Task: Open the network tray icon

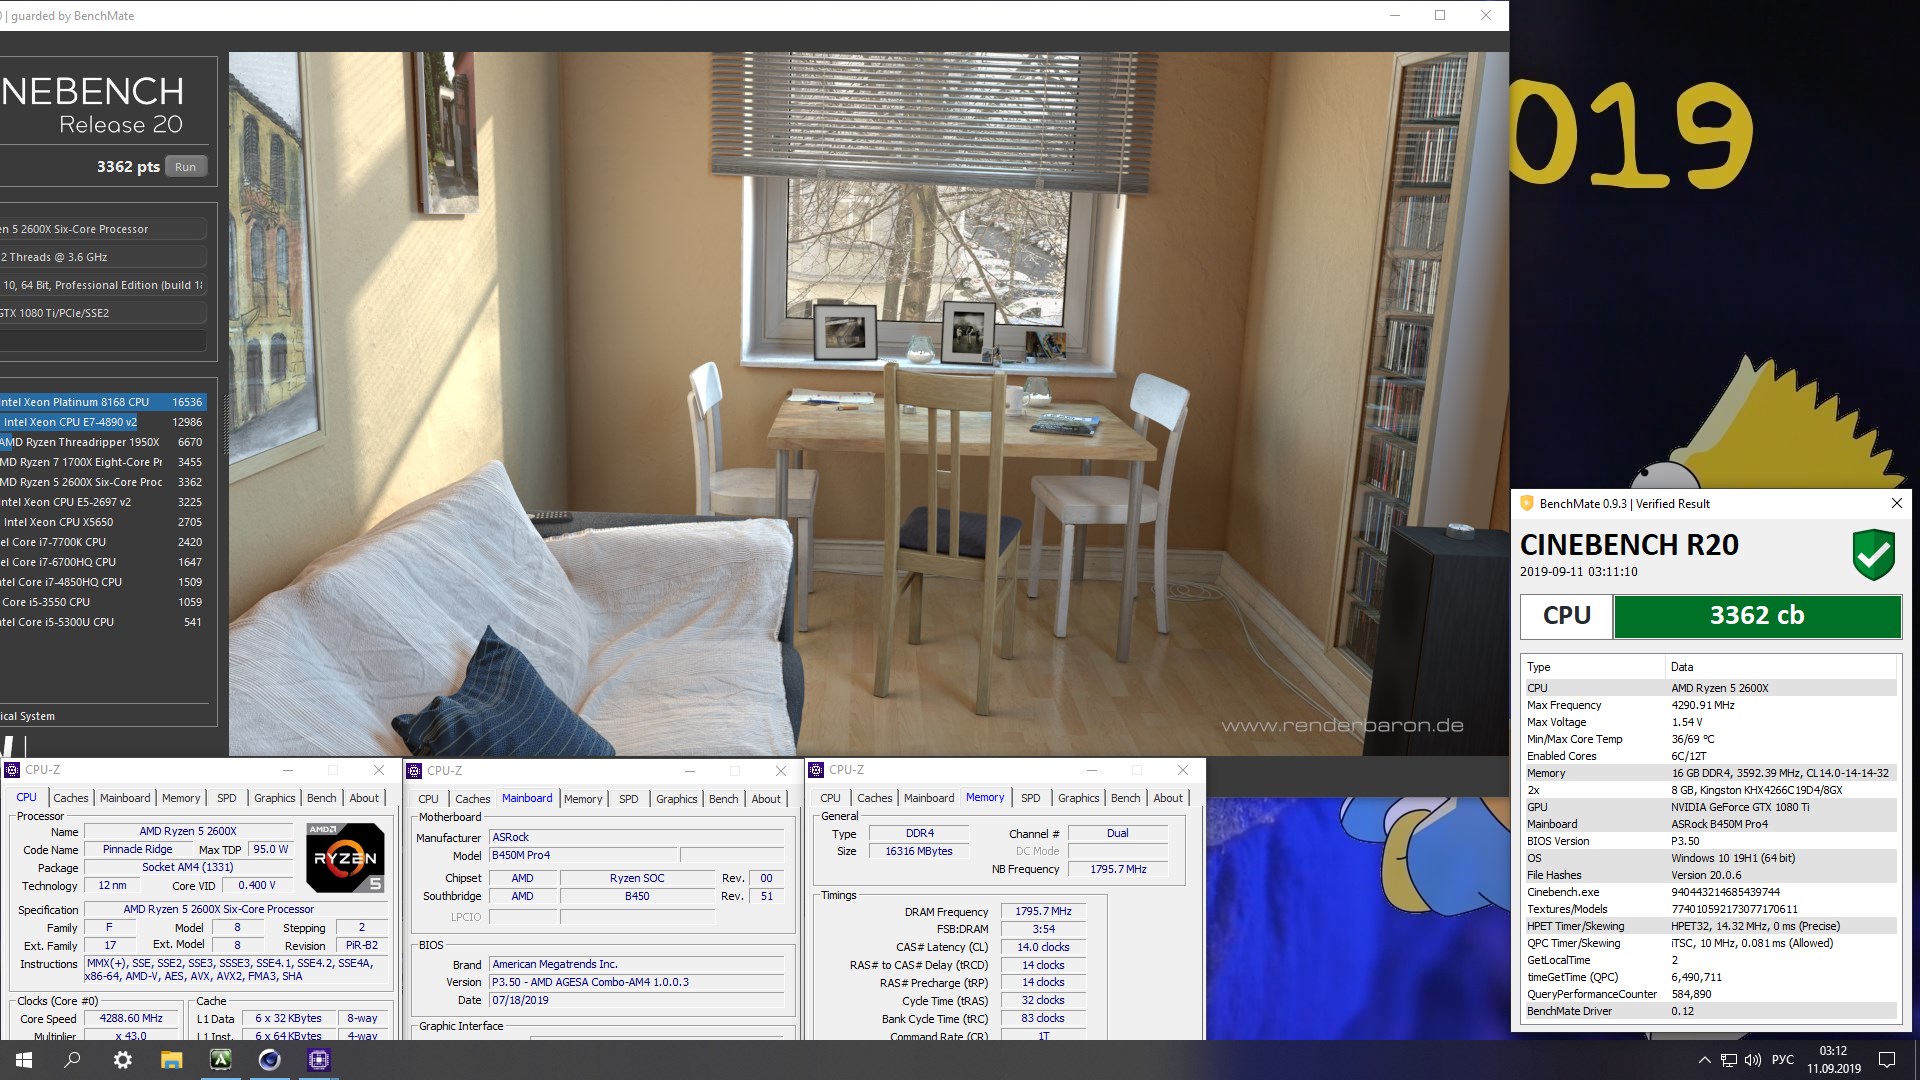Action: pyautogui.click(x=1729, y=1060)
